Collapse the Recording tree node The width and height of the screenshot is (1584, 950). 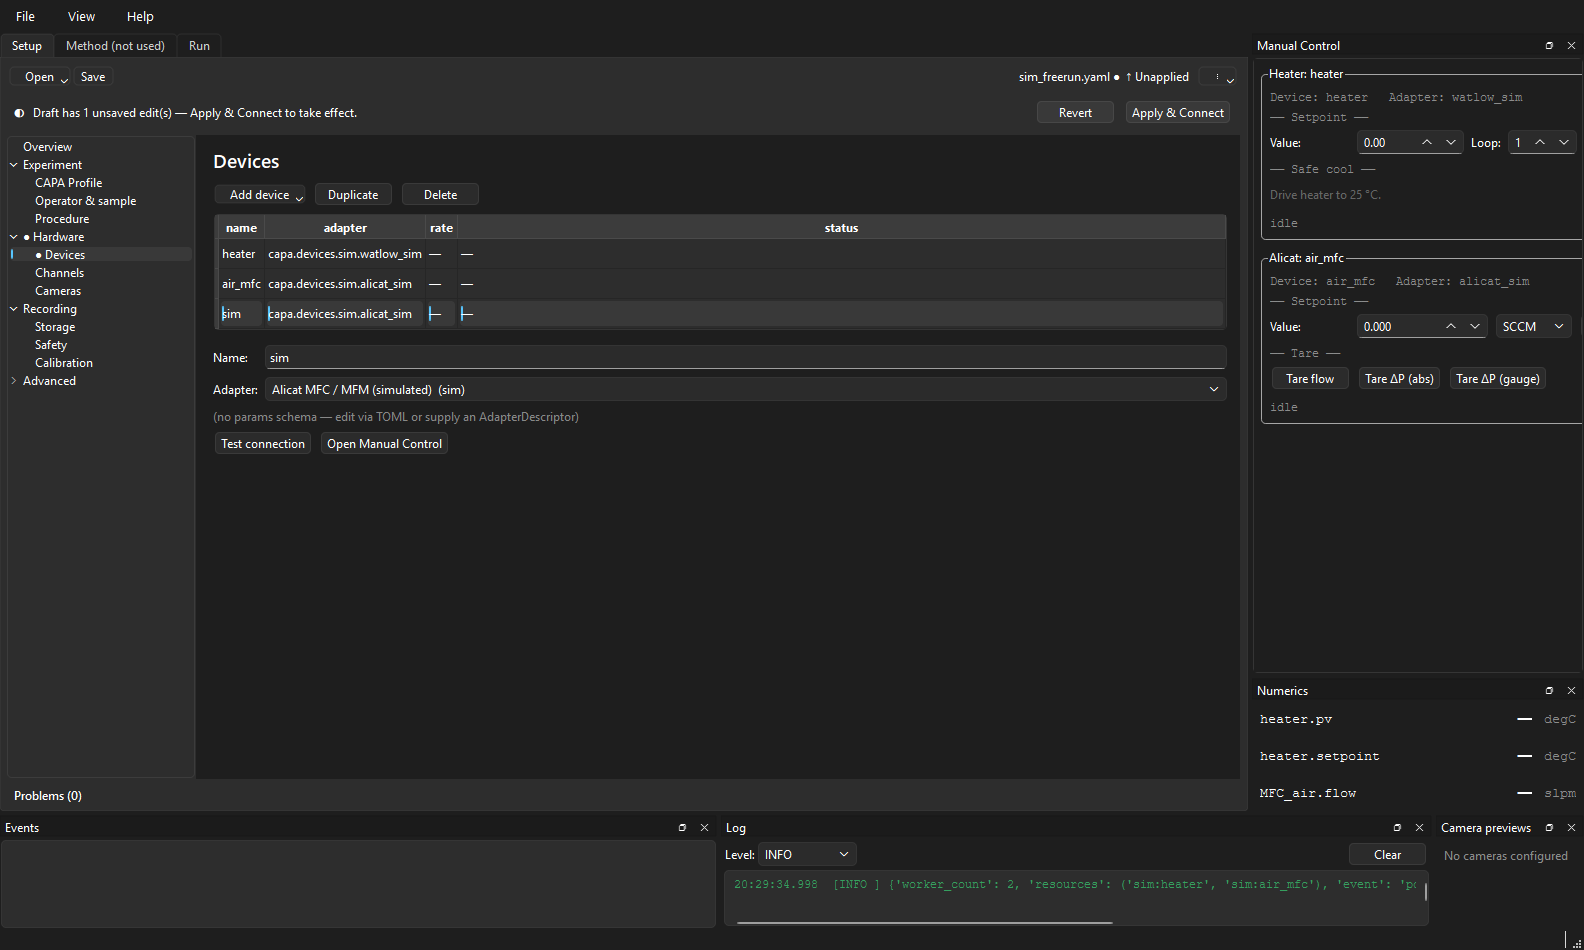tap(14, 309)
